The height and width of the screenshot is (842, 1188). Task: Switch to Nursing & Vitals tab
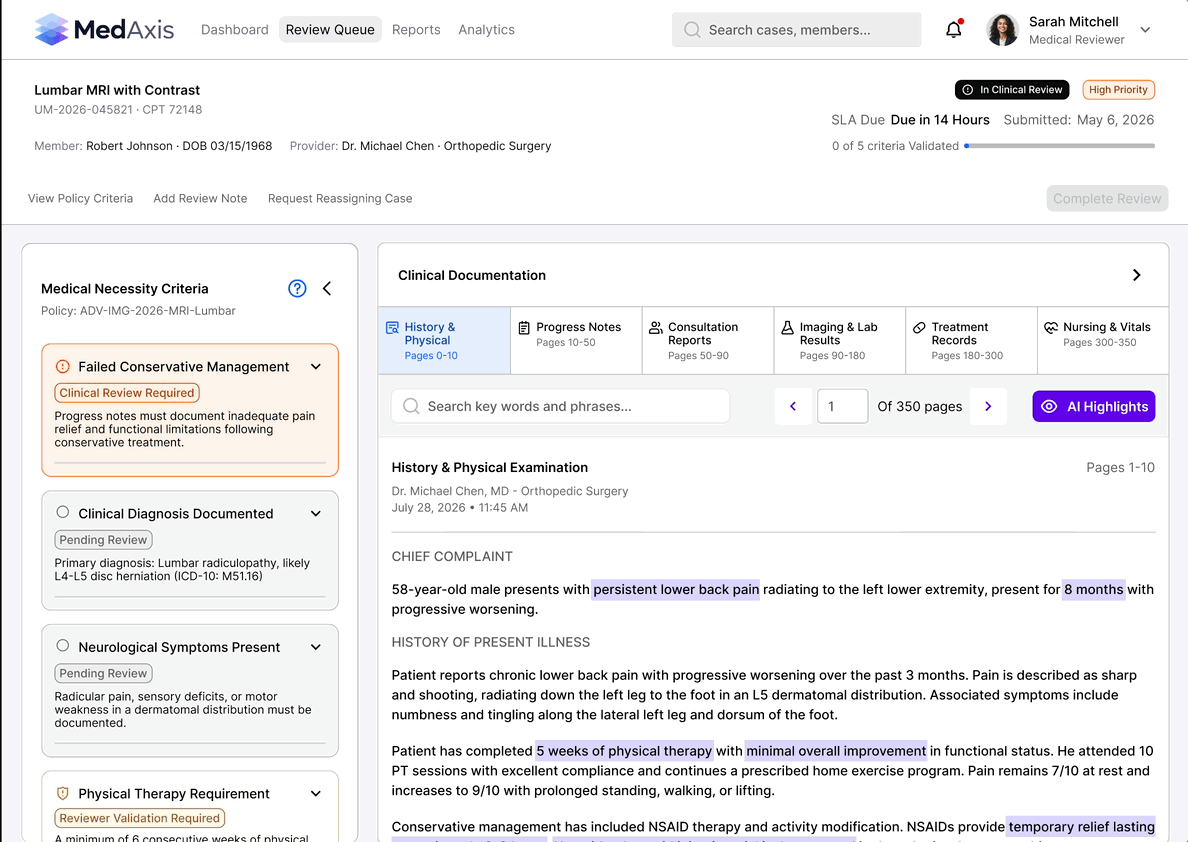(x=1103, y=340)
